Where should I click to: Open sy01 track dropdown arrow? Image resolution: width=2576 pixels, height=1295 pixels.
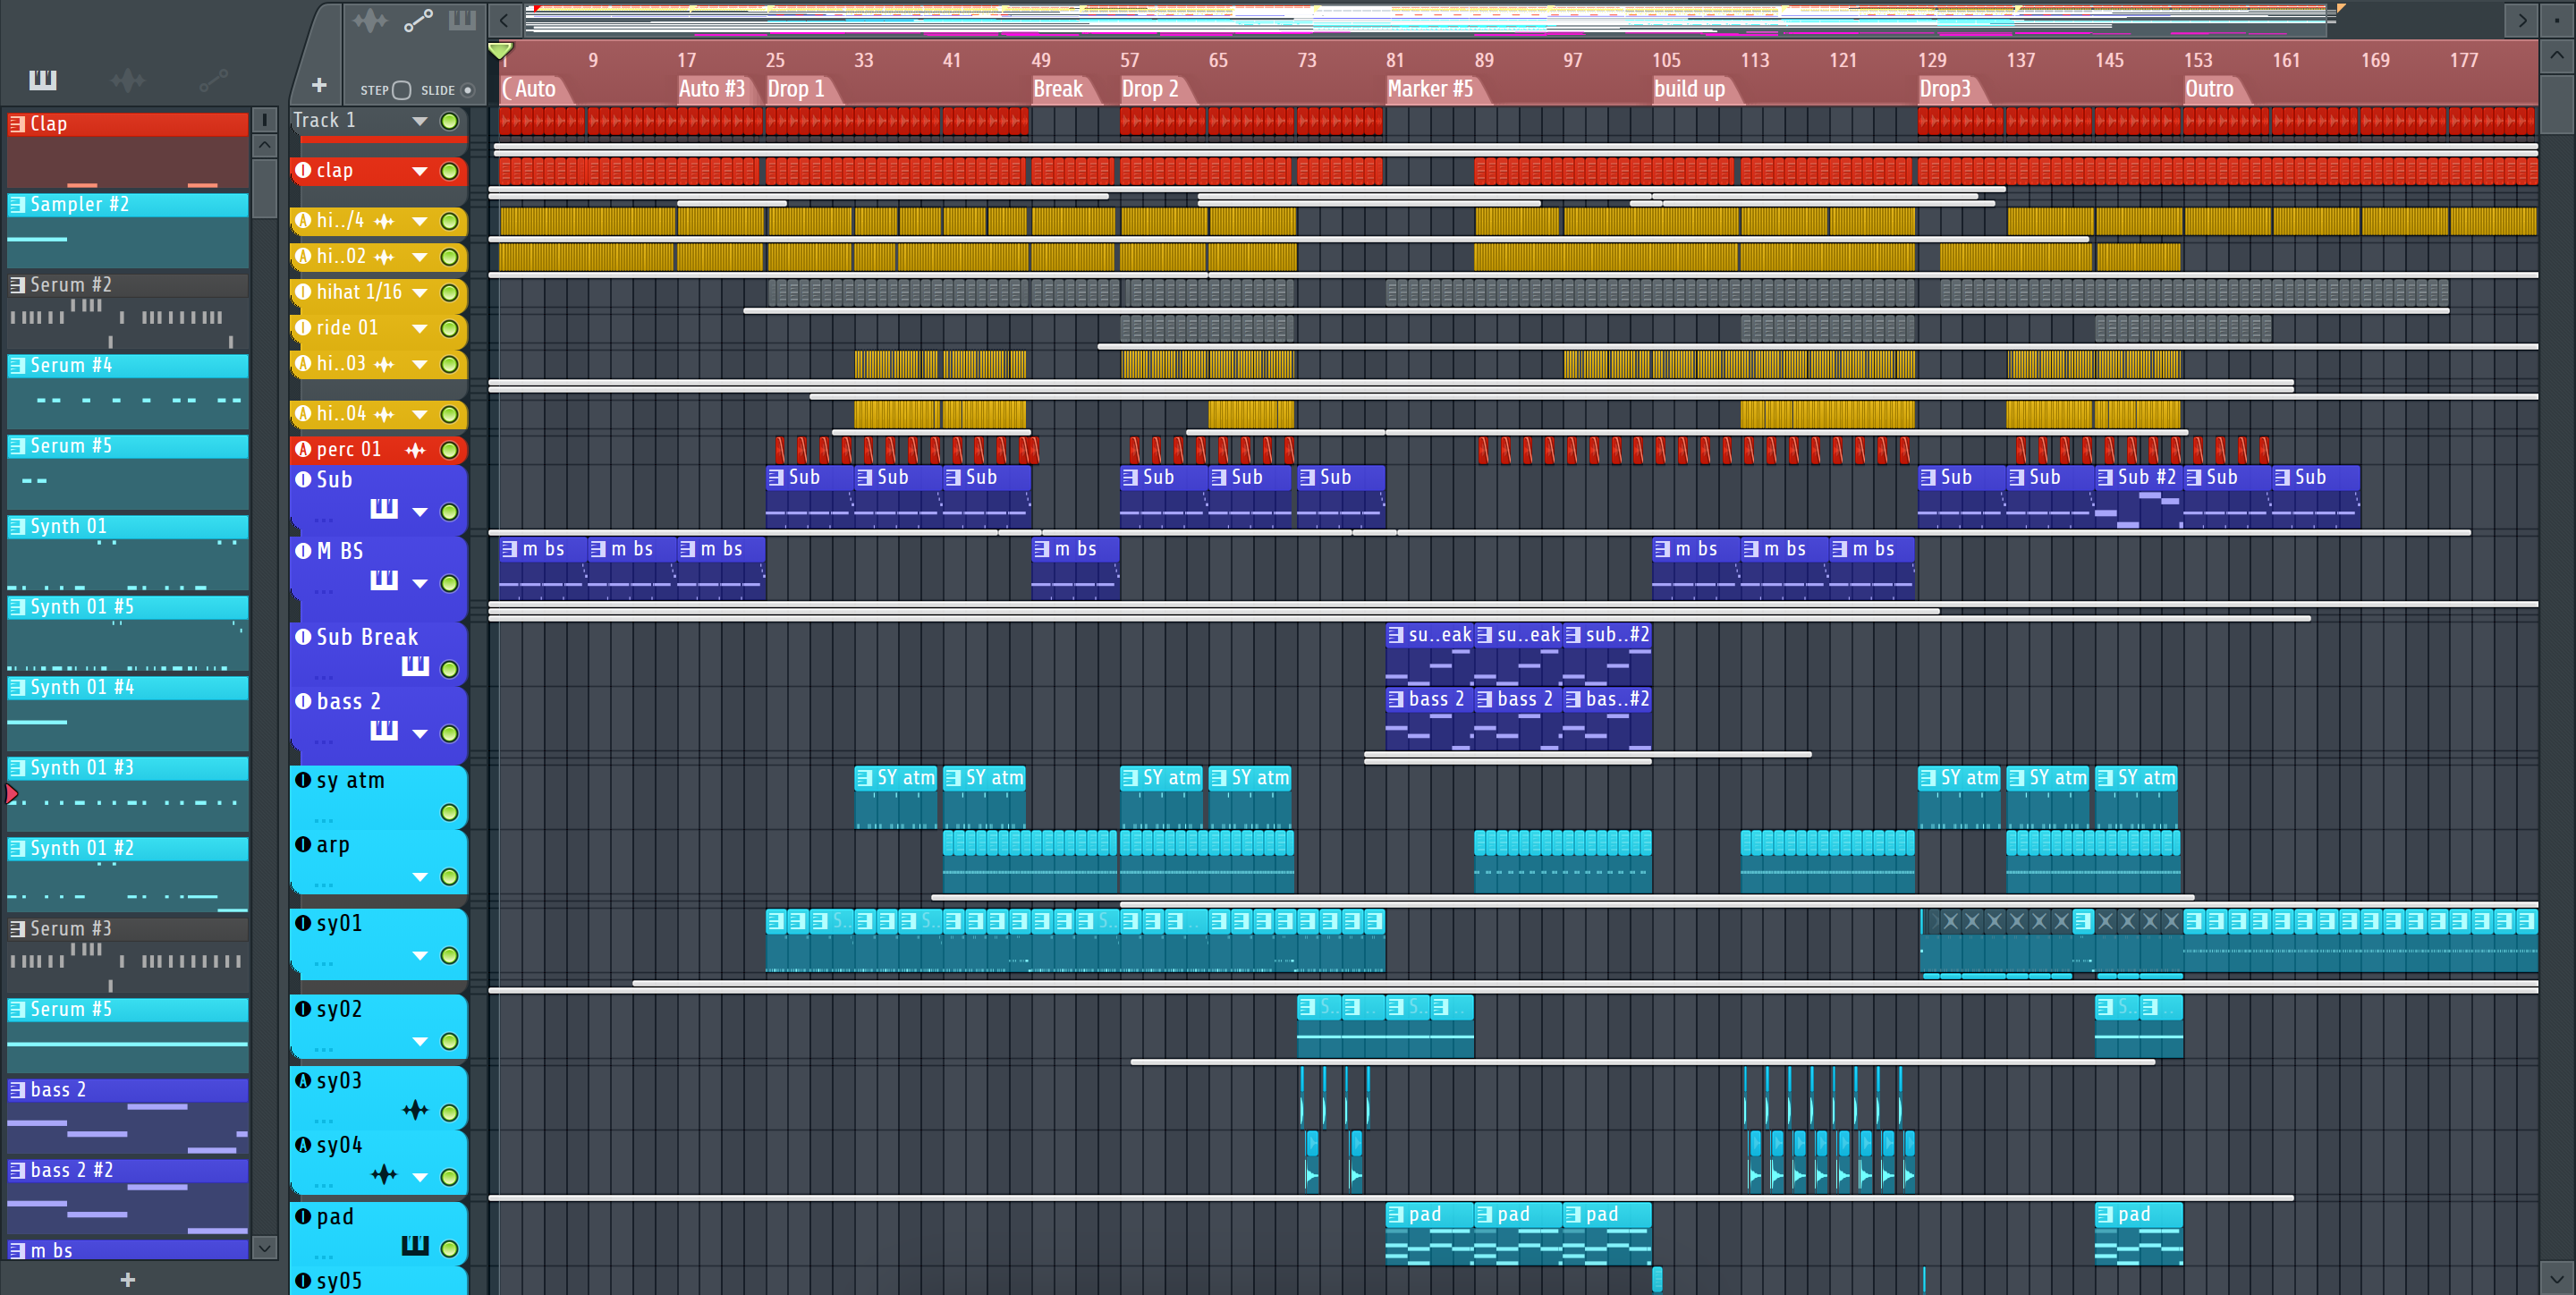pyautogui.click(x=420, y=956)
